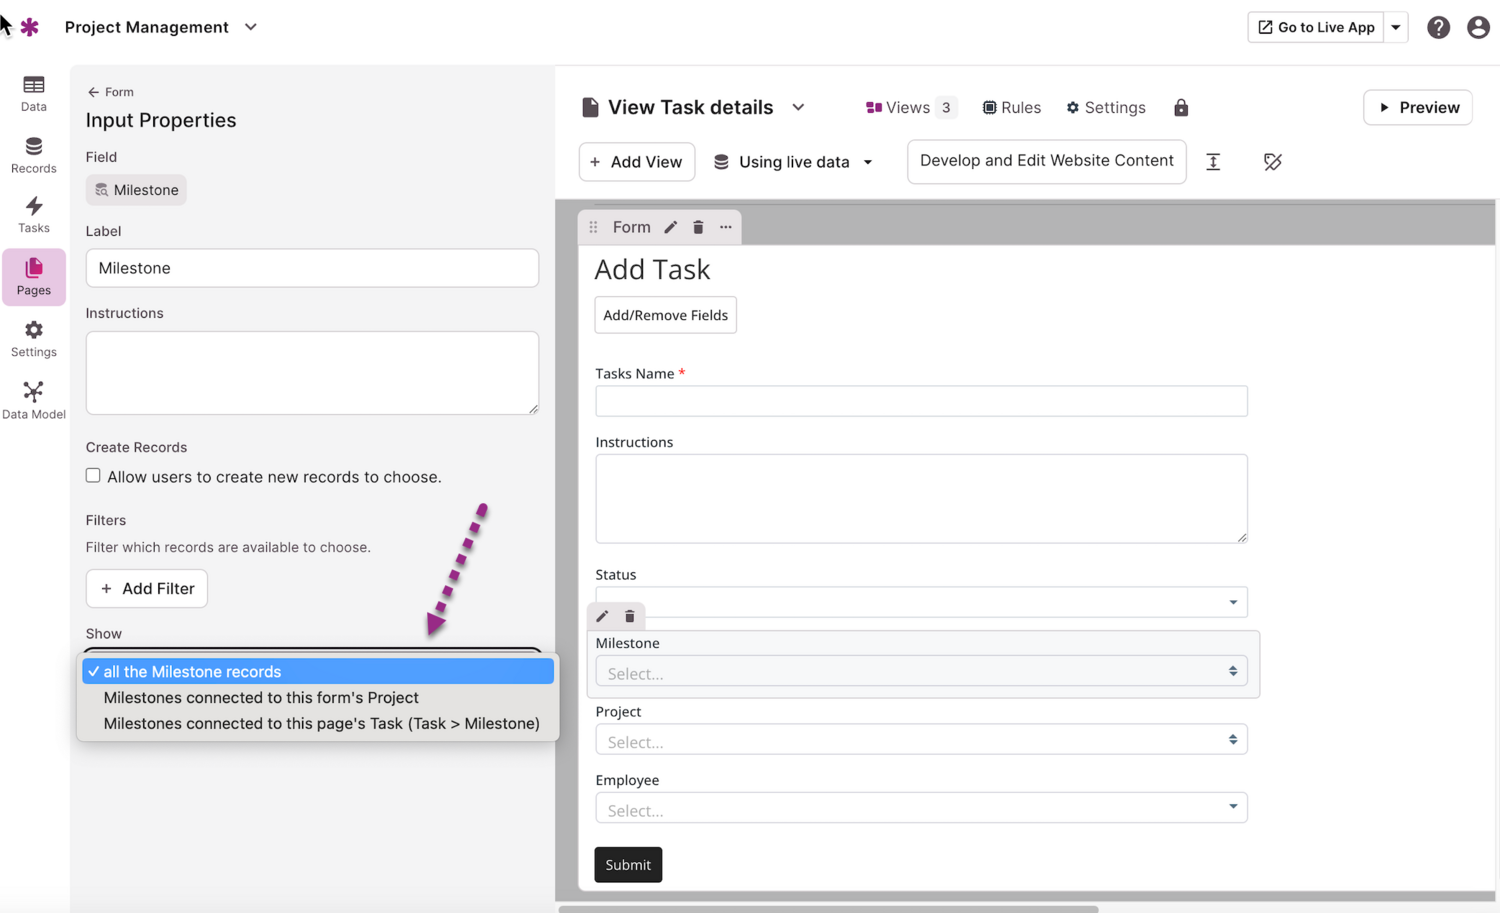The width and height of the screenshot is (1500, 913).
Task: Click into the Tasks Name input field
Action: [x=920, y=401]
